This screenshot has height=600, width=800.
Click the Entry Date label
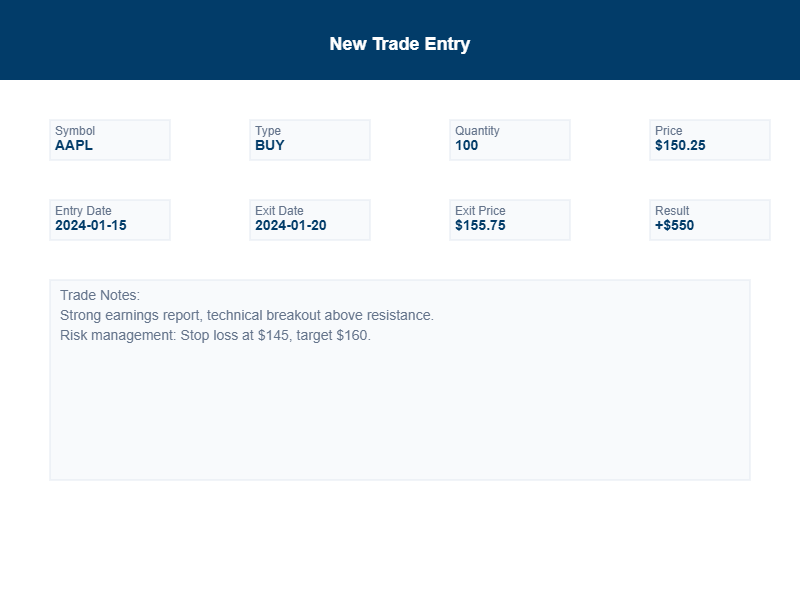82,210
